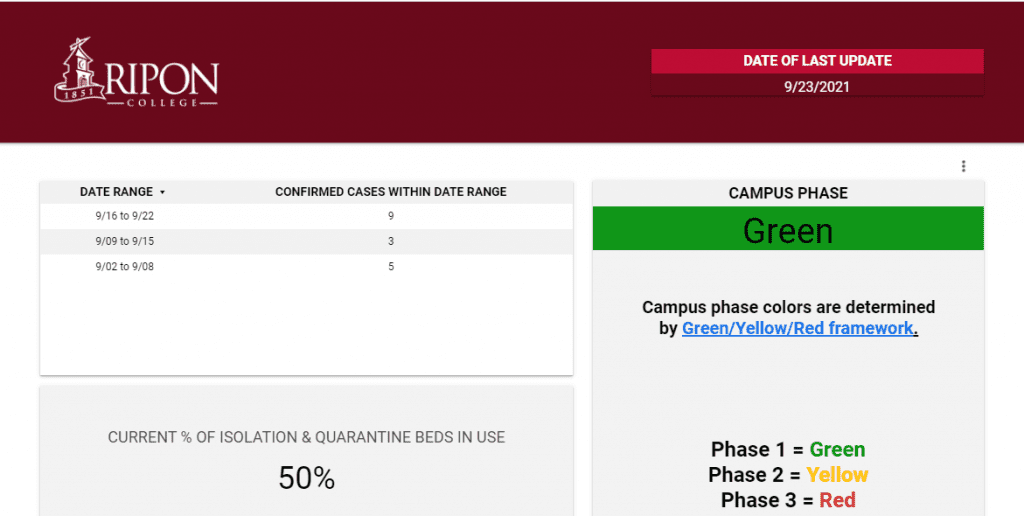The height and width of the screenshot is (516, 1024).
Task: Click the Phase 2 = Yellow label
Action: [x=788, y=474]
